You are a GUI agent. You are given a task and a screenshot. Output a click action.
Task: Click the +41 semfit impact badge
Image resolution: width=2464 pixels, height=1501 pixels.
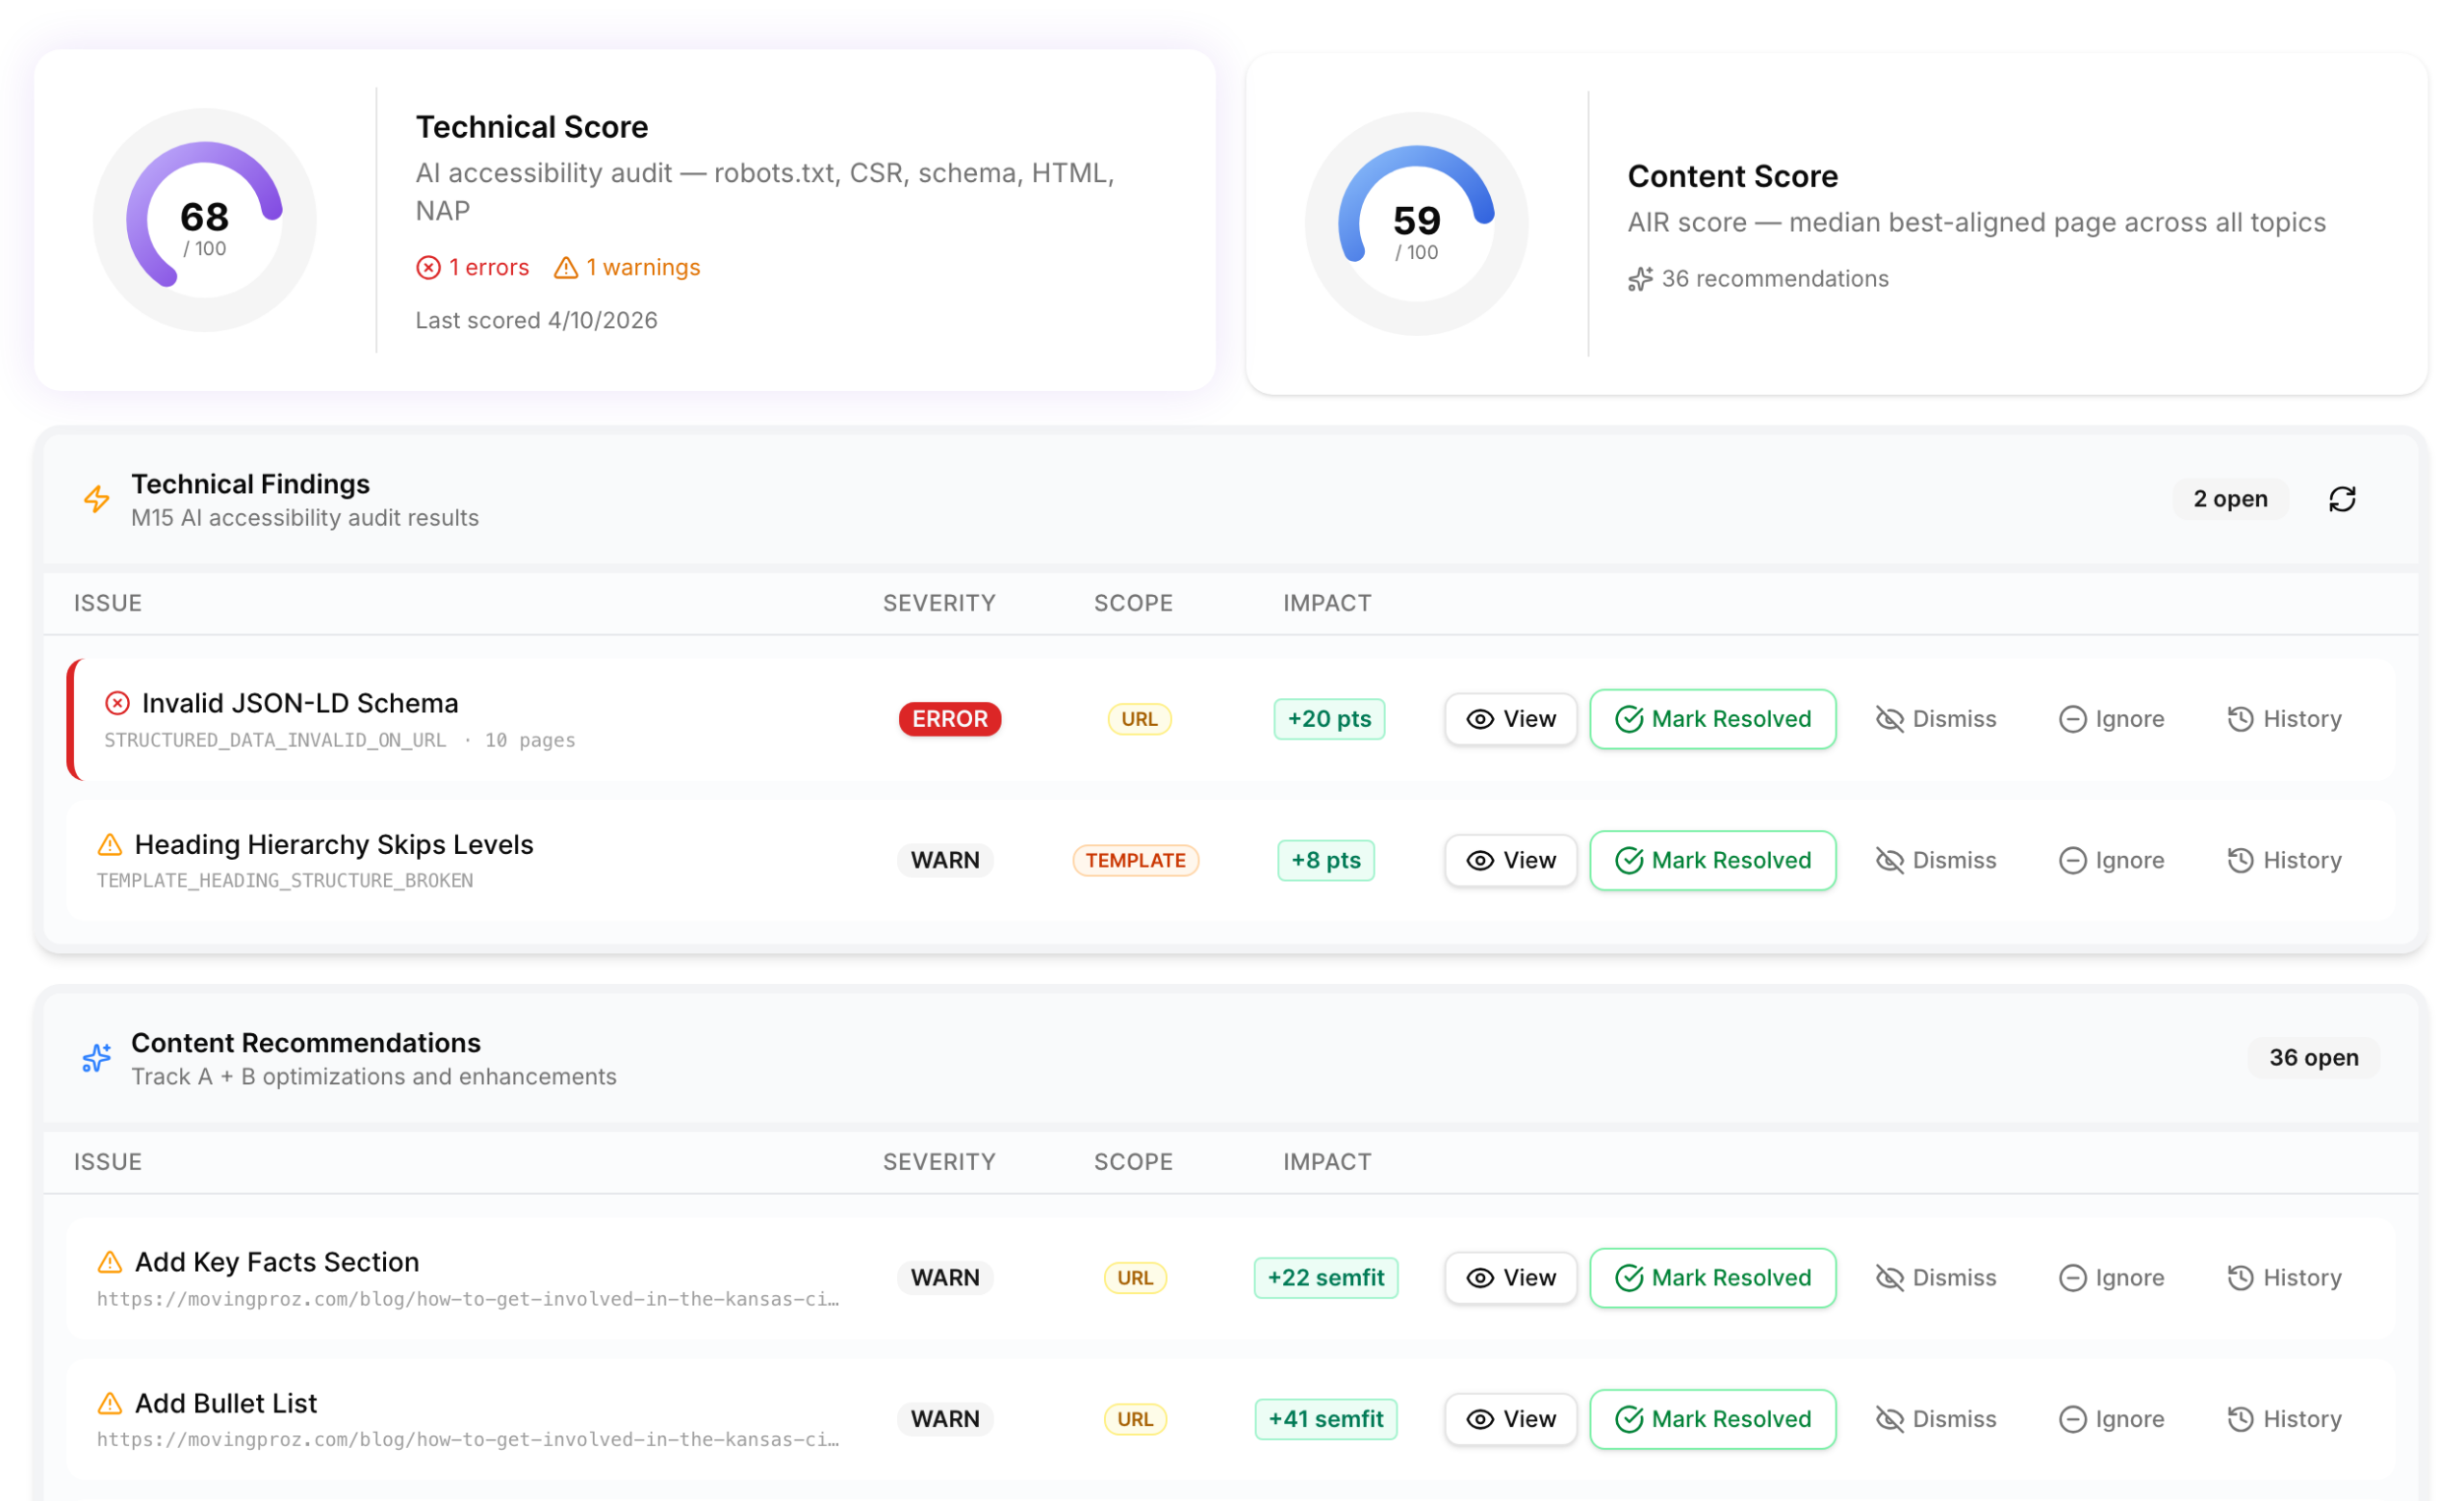tap(1326, 1419)
